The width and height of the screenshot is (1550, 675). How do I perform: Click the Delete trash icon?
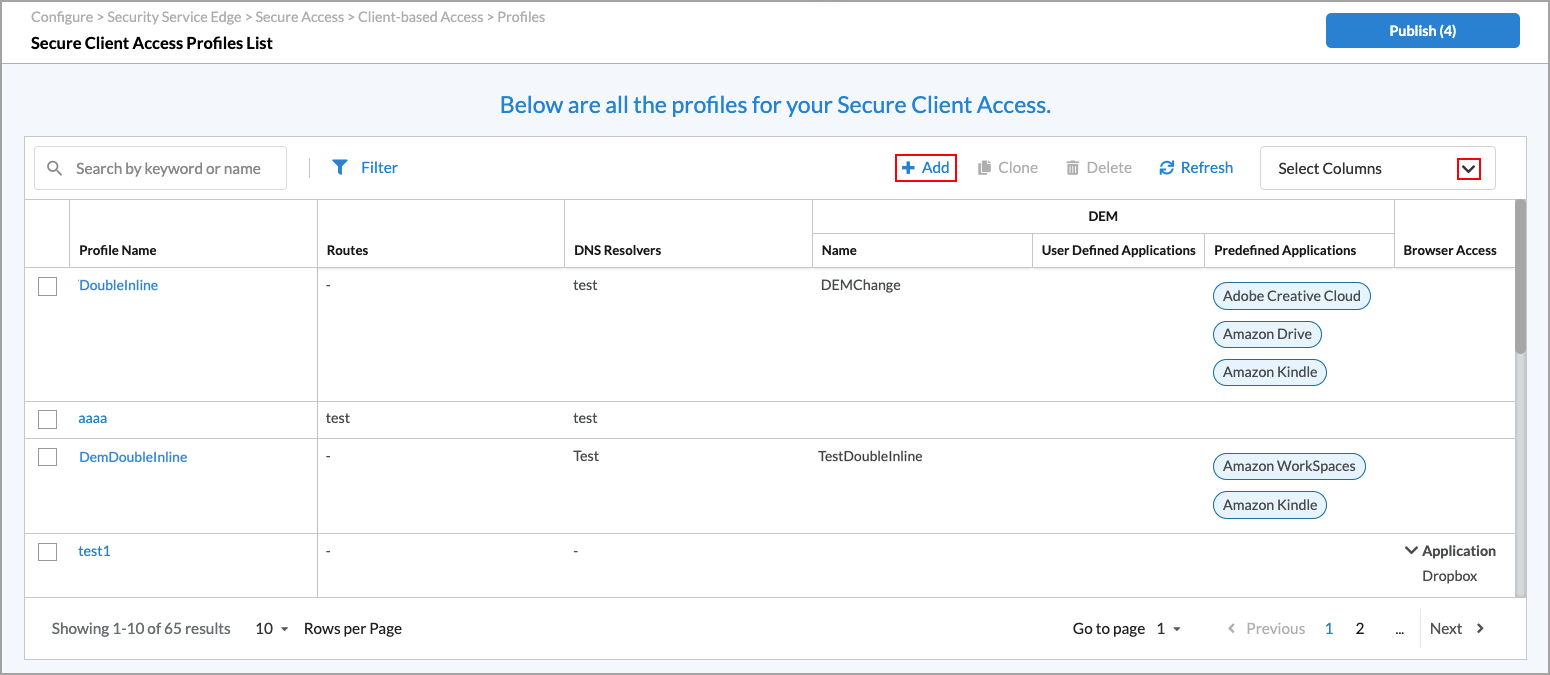pos(1073,168)
